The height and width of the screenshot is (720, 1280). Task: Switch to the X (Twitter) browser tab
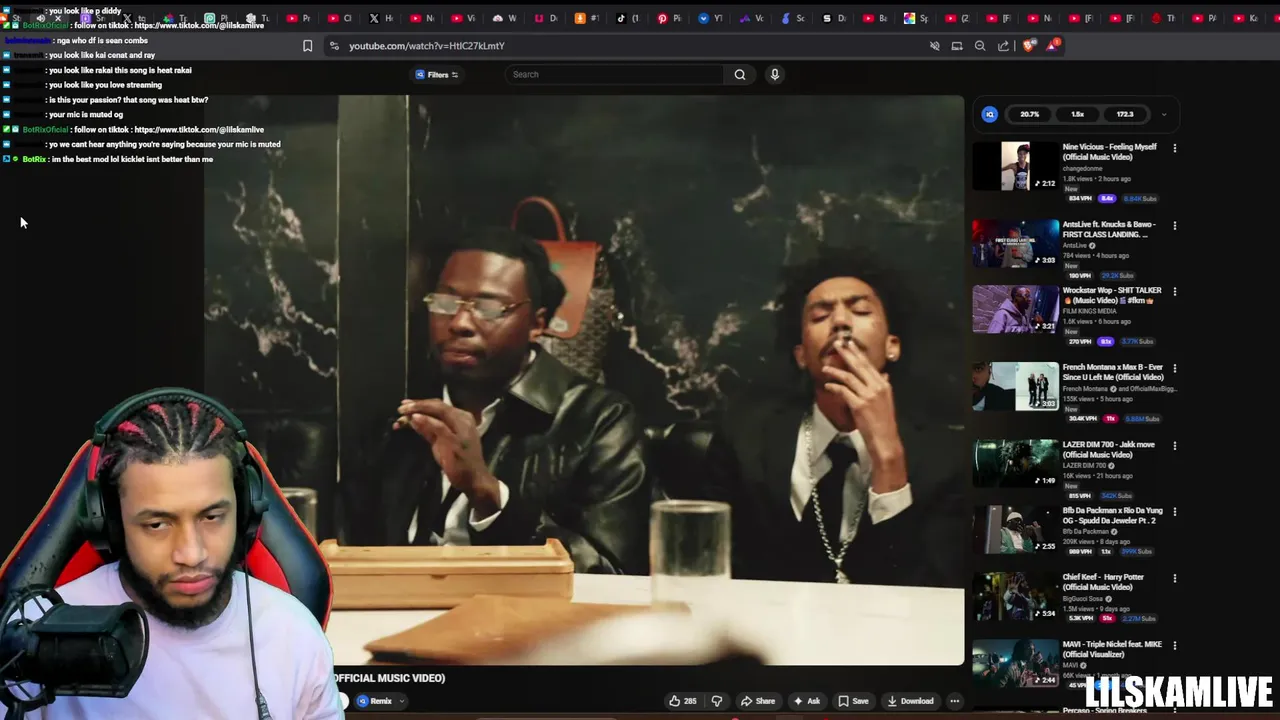tap(381, 18)
